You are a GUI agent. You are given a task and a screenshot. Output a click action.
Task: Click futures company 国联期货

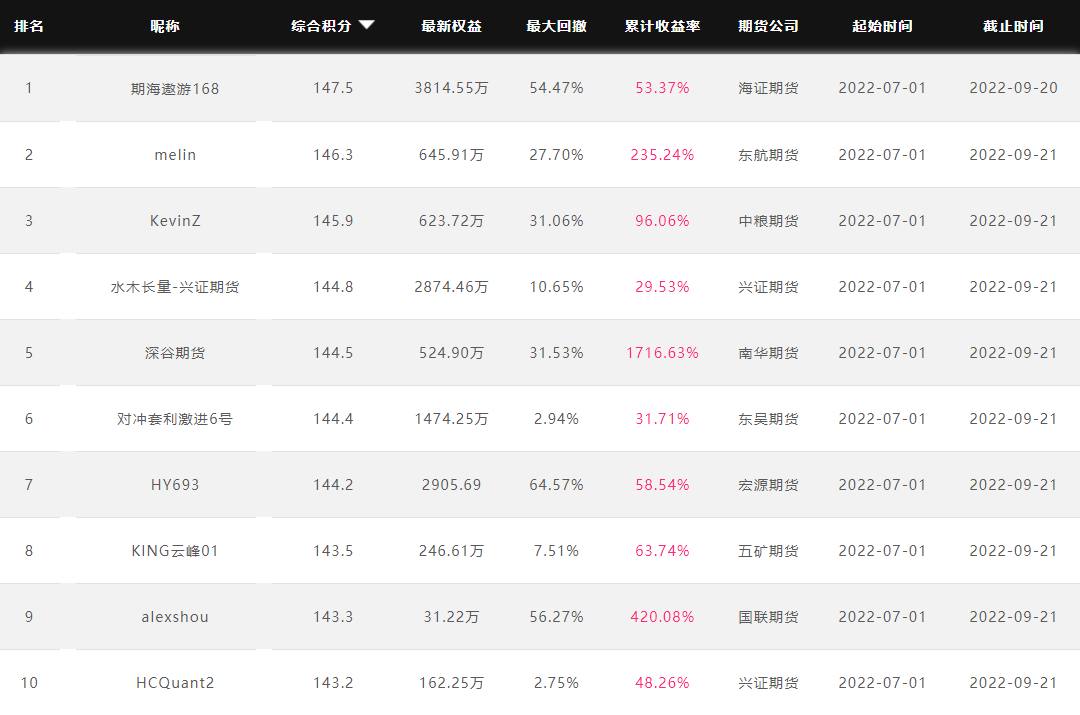769,617
